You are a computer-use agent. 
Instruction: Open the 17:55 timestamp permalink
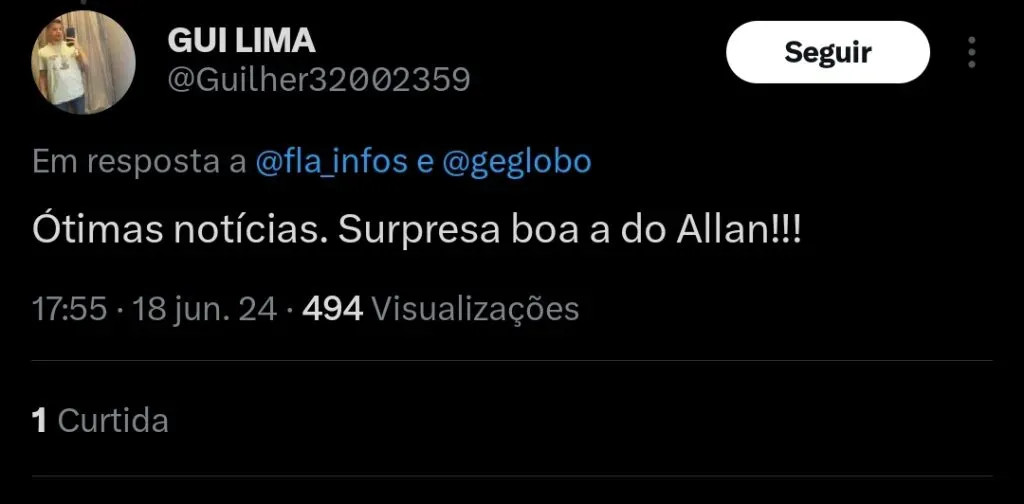[69, 309]
